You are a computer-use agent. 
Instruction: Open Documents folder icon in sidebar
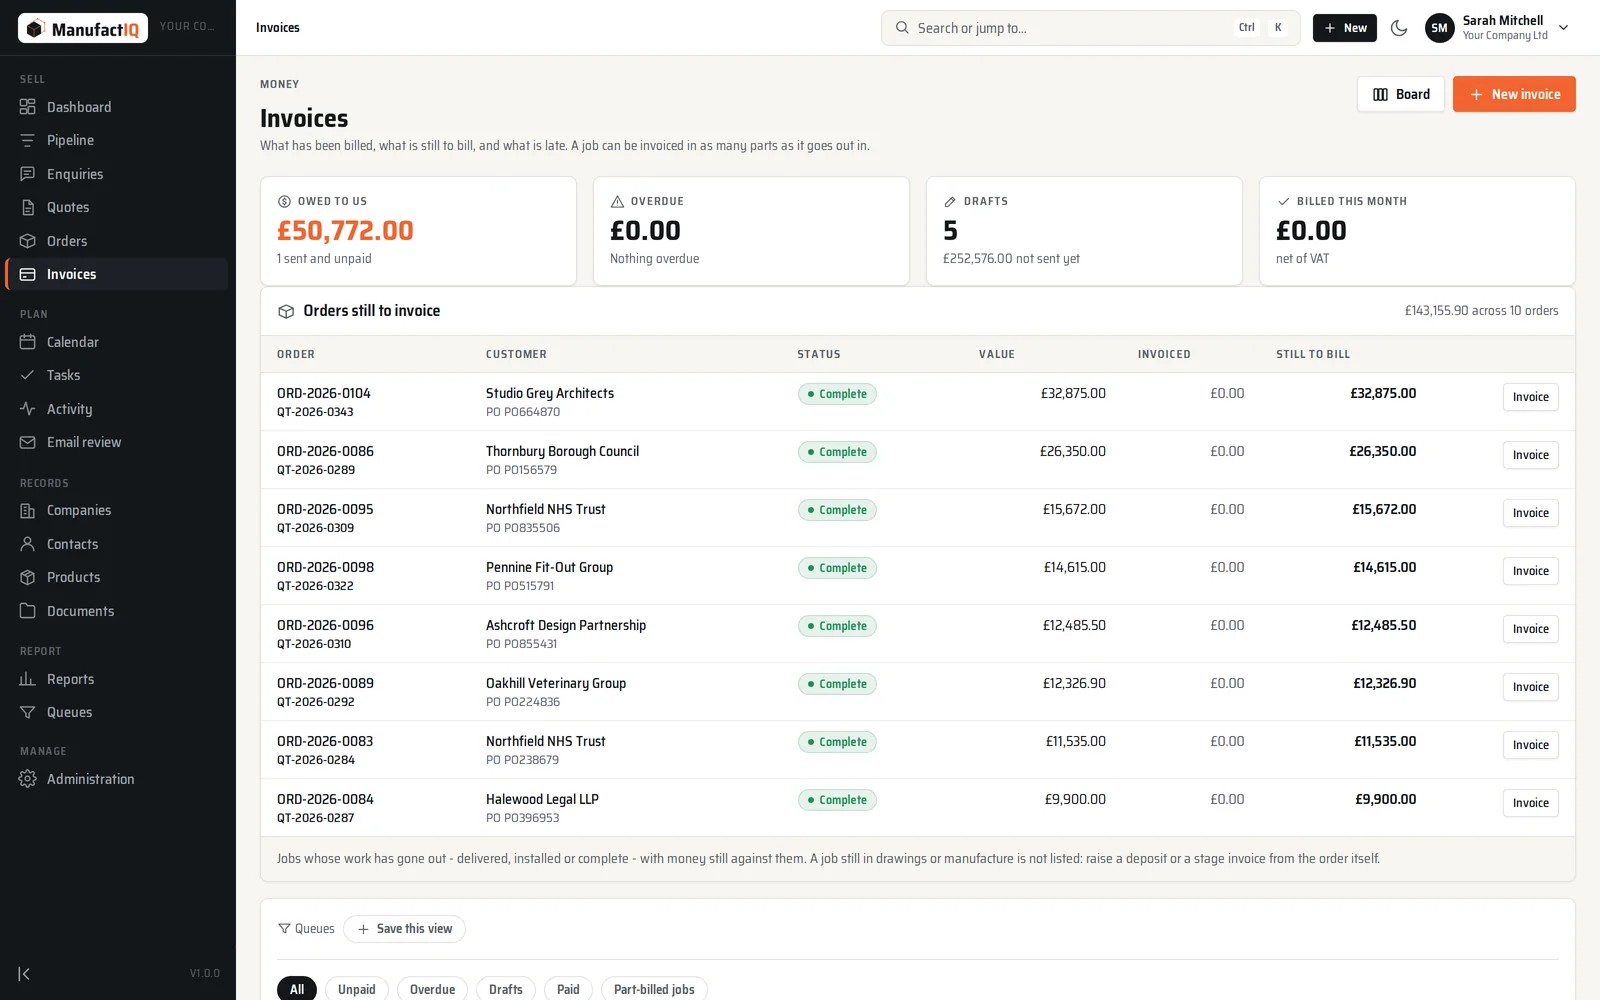(27, 611)
